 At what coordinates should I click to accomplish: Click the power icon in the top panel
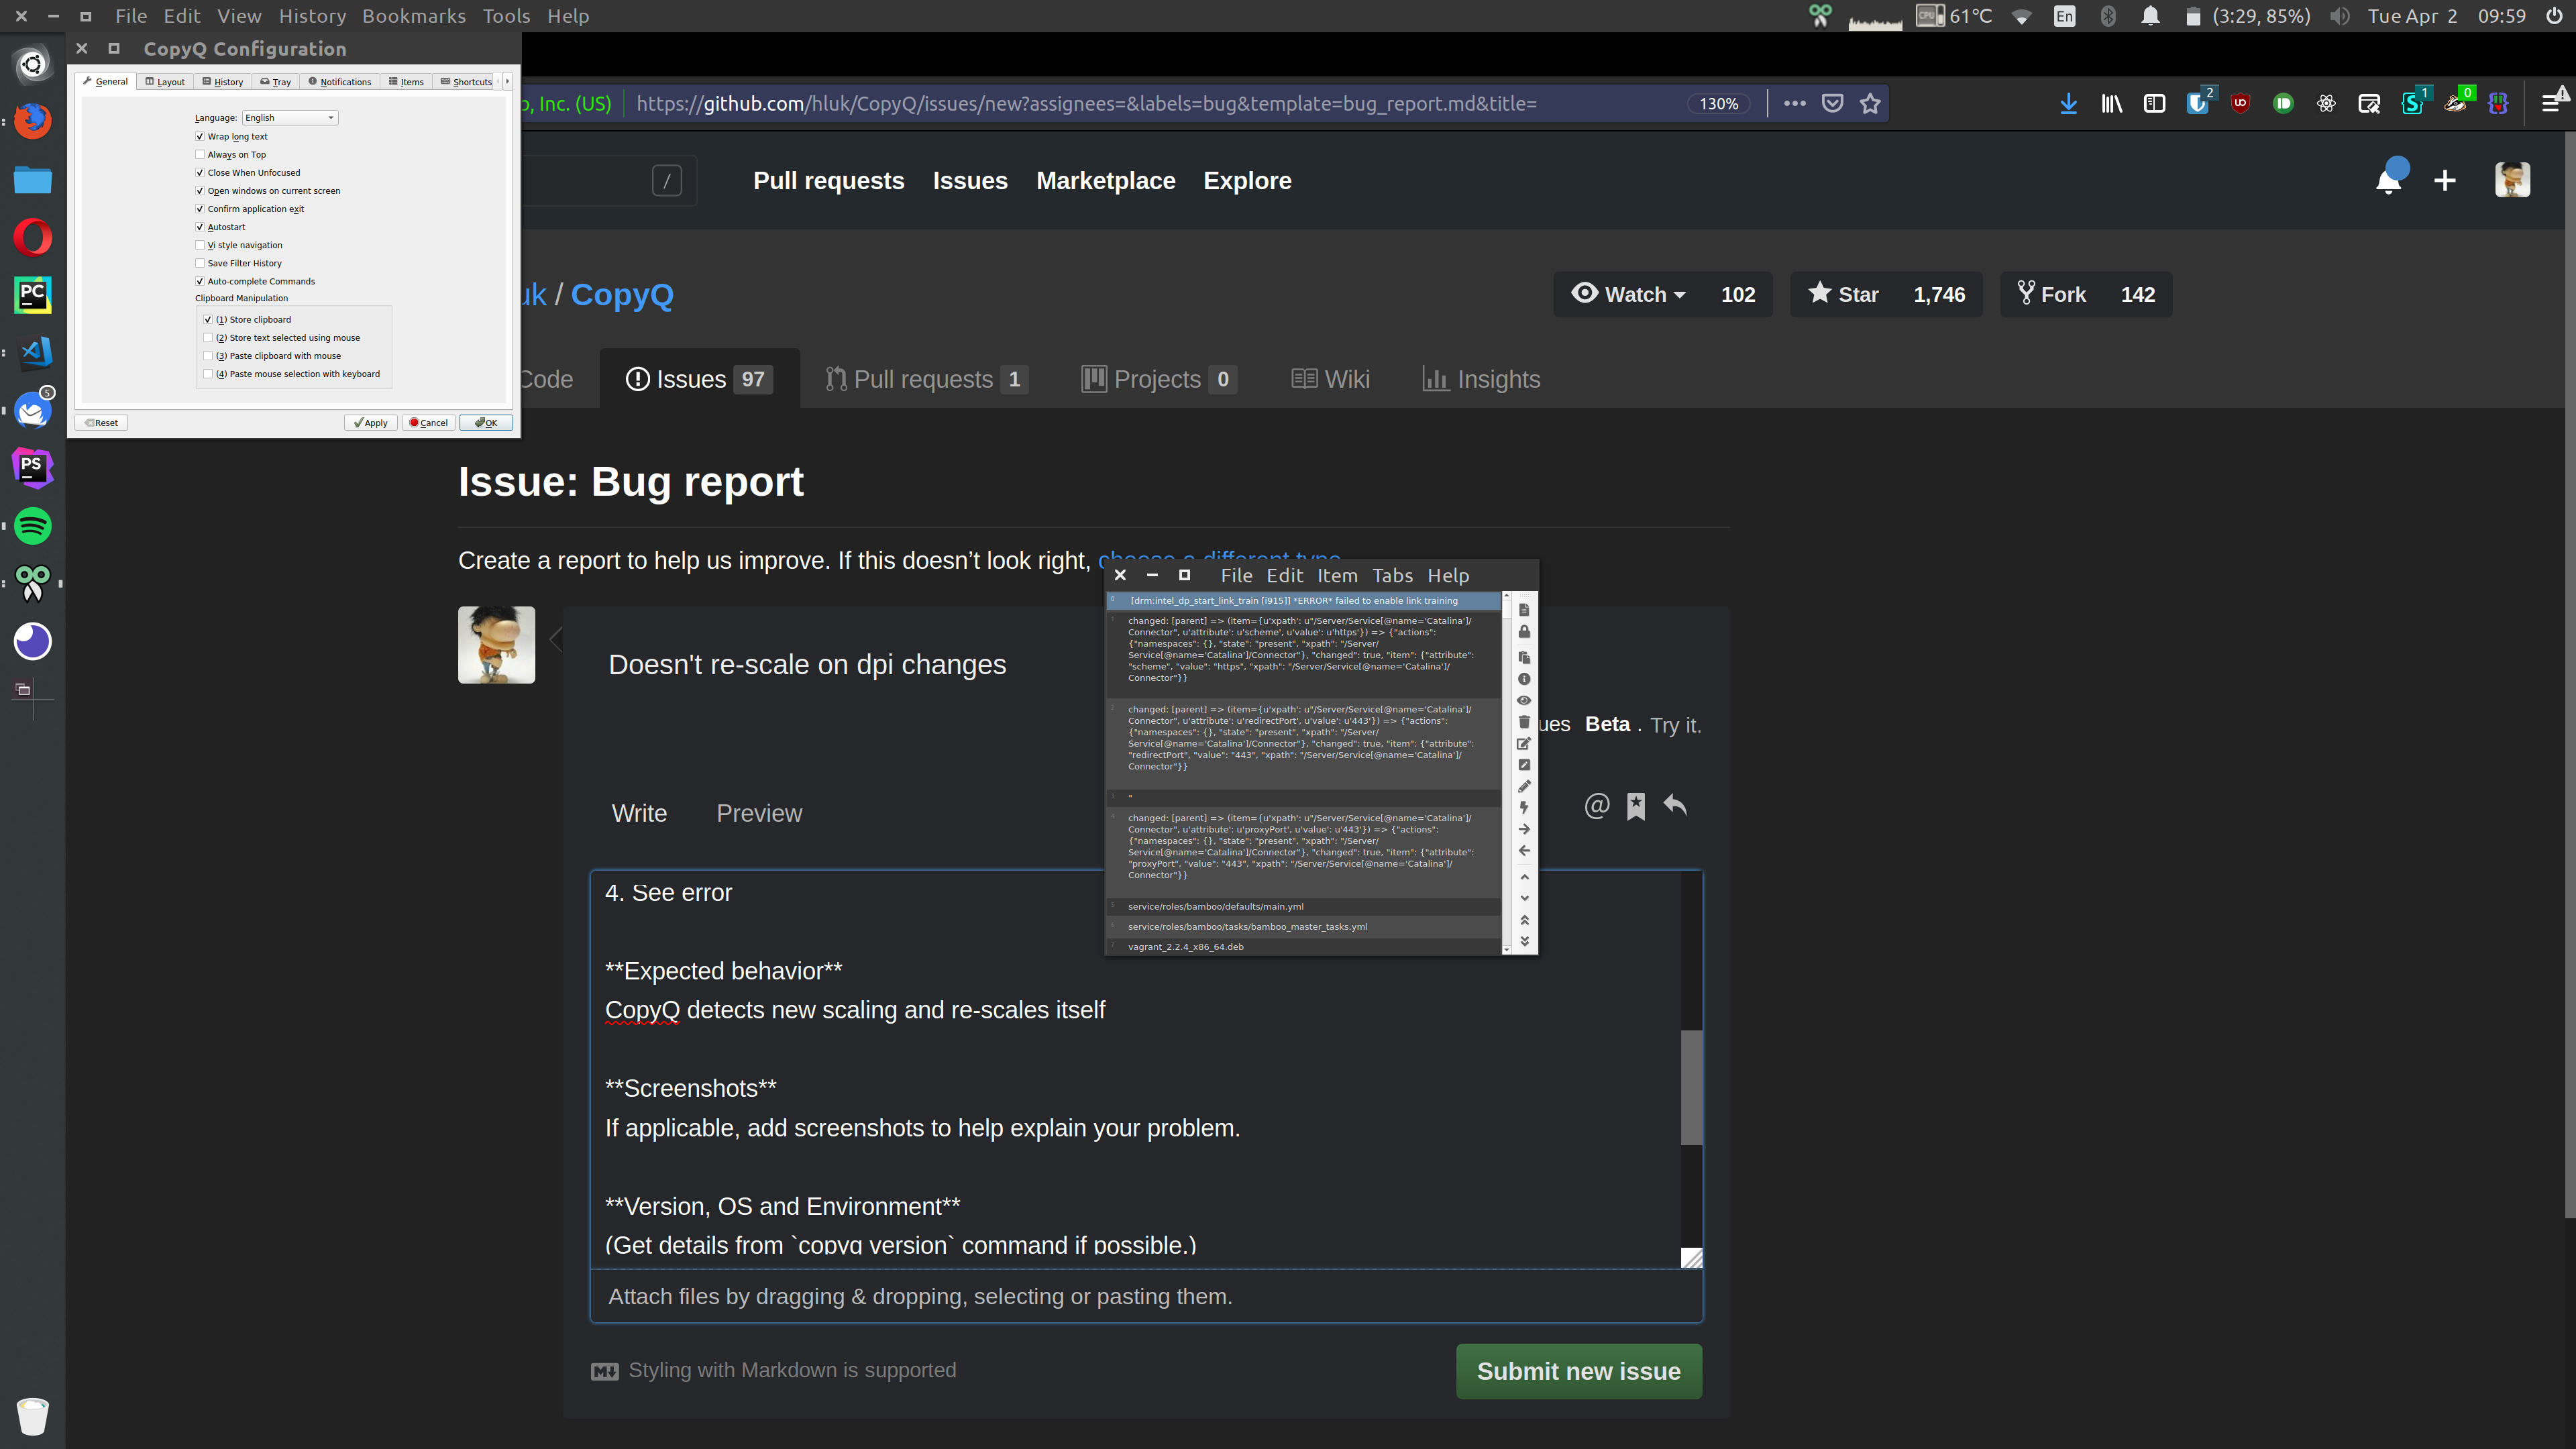click(2554, 16)
